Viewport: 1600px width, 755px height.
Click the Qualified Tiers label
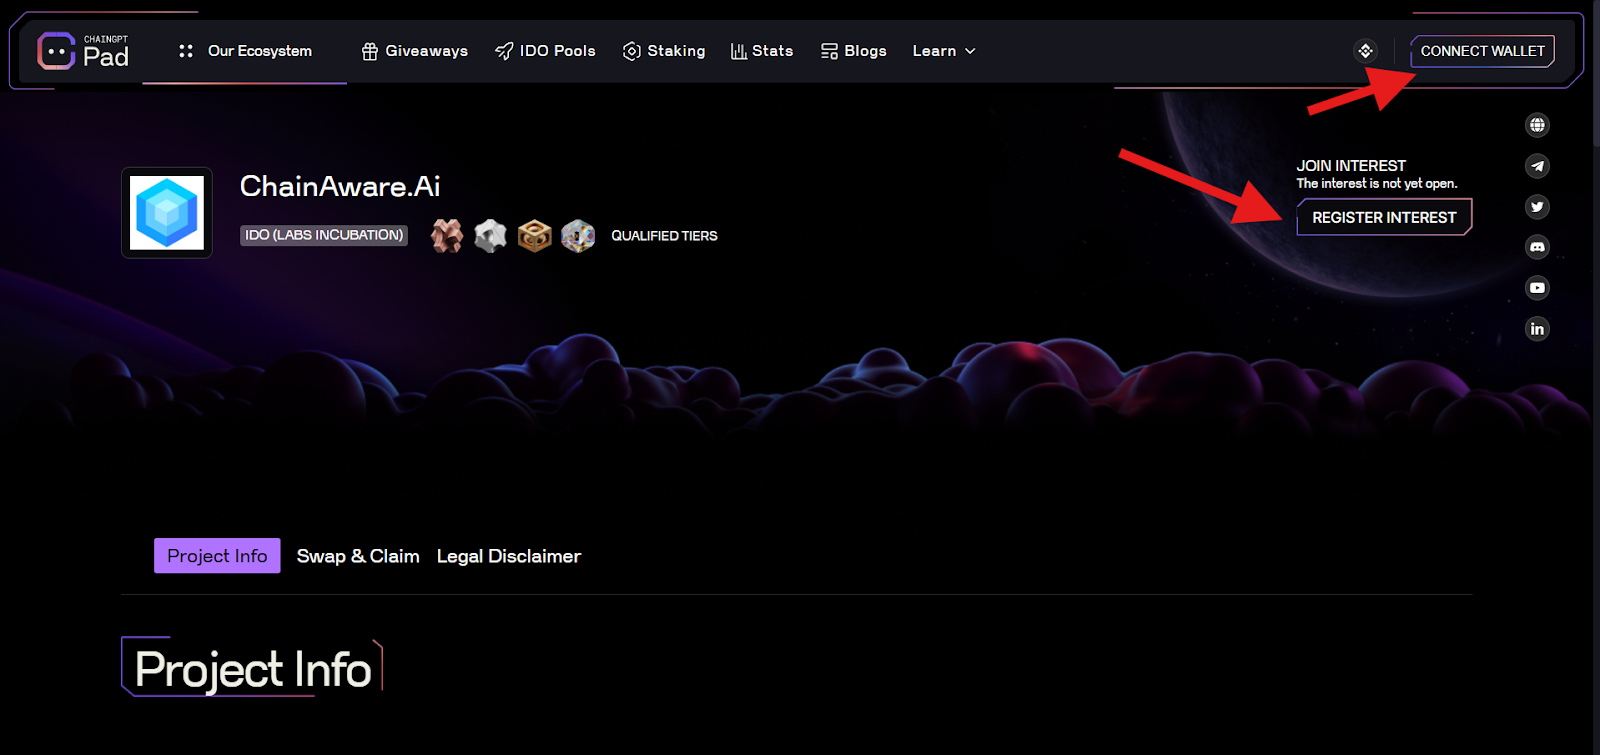664,236
